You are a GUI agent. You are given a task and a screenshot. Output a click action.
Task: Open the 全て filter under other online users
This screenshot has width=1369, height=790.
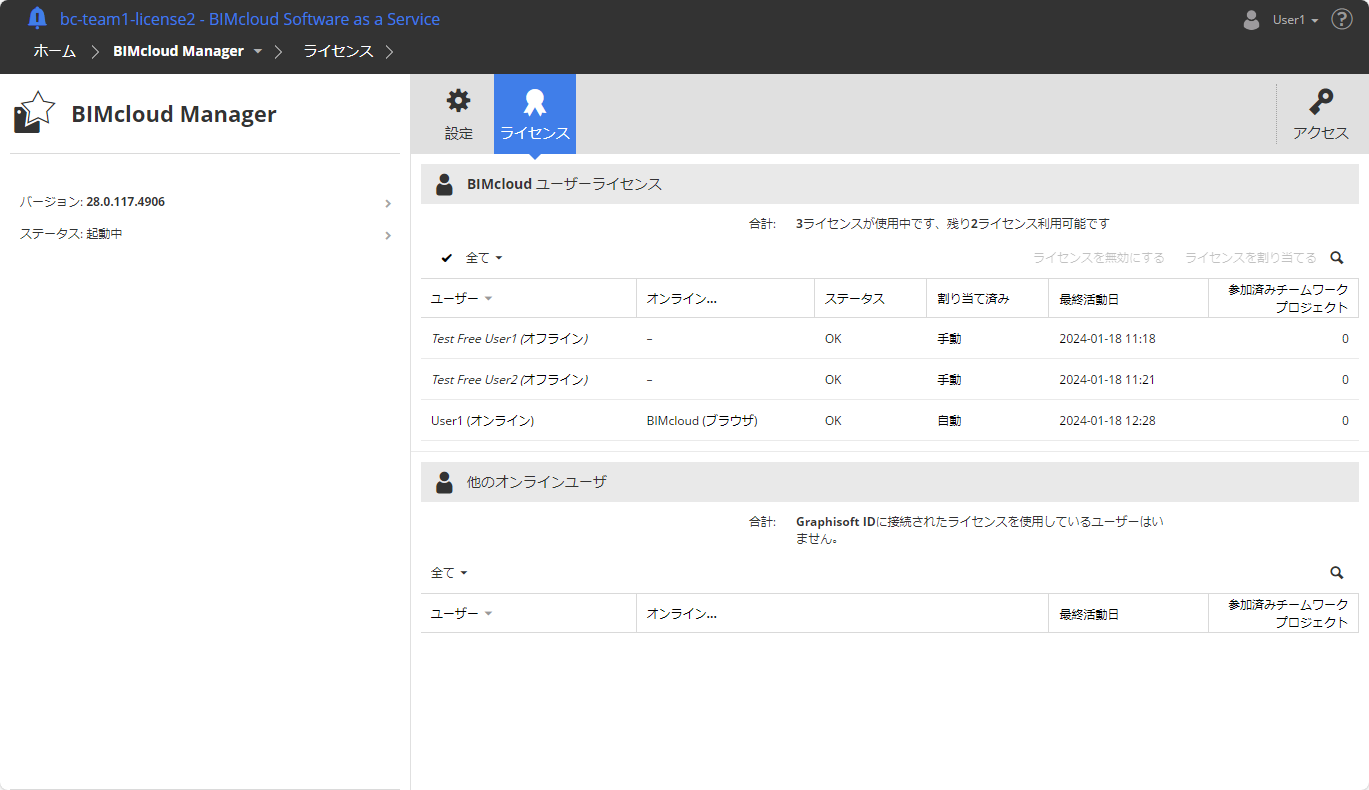(x=449, y=573)
